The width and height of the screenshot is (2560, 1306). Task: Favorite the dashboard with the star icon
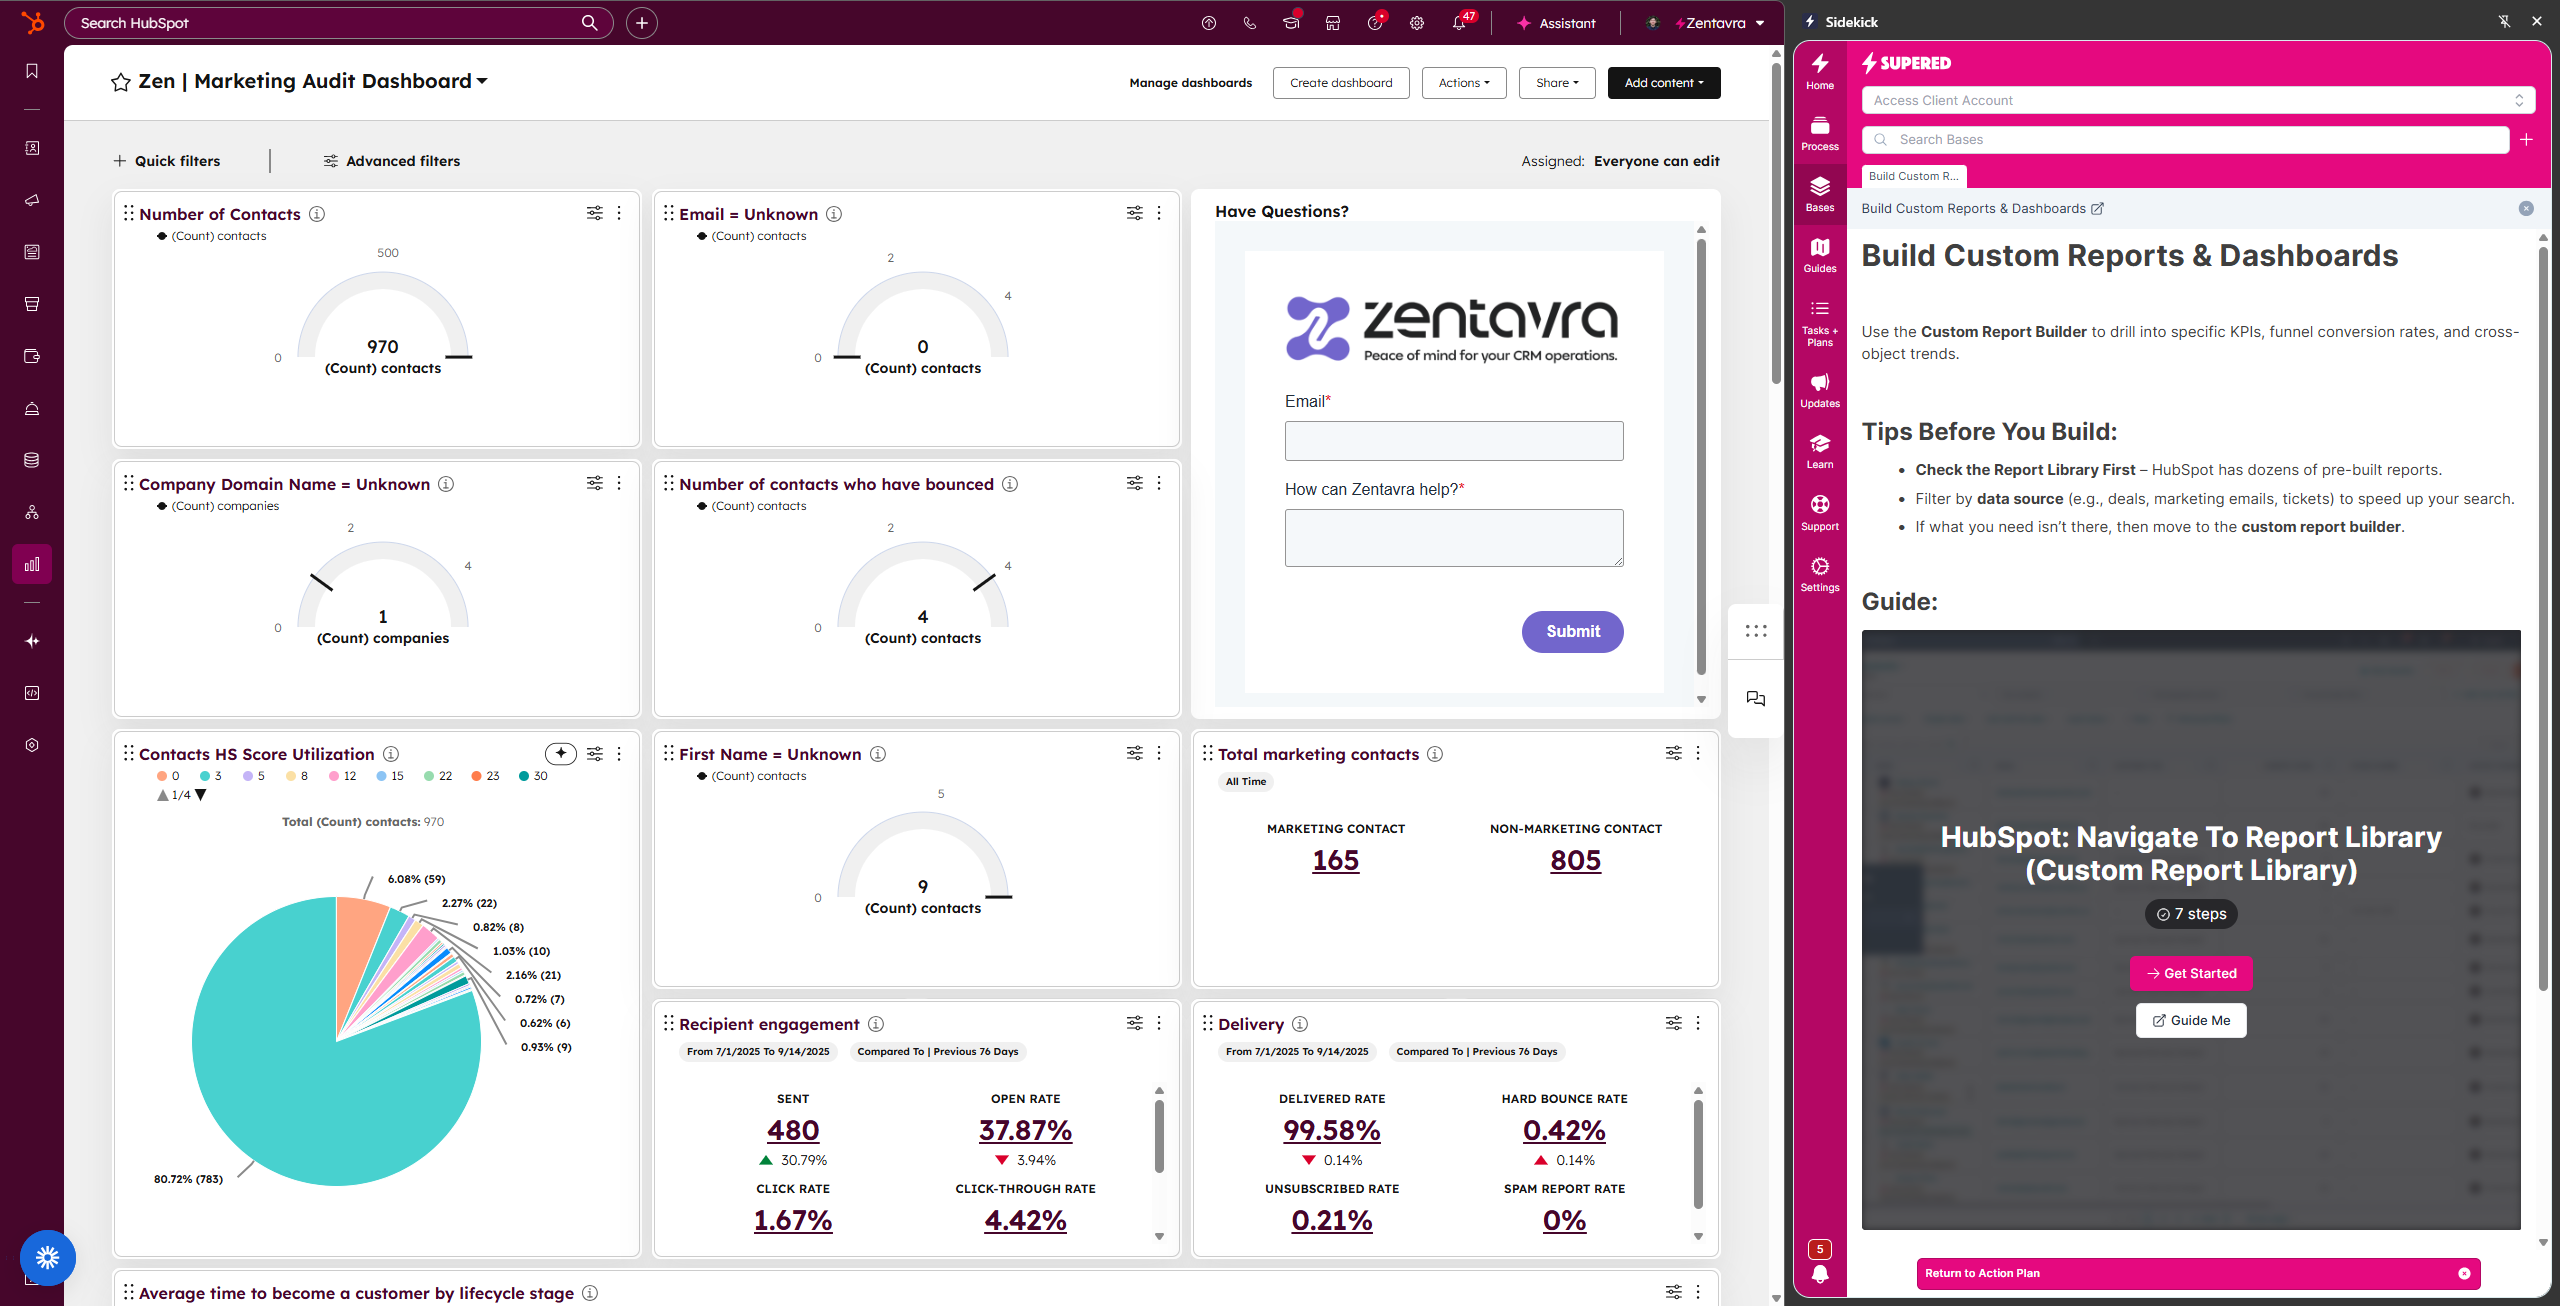(121, 82)
